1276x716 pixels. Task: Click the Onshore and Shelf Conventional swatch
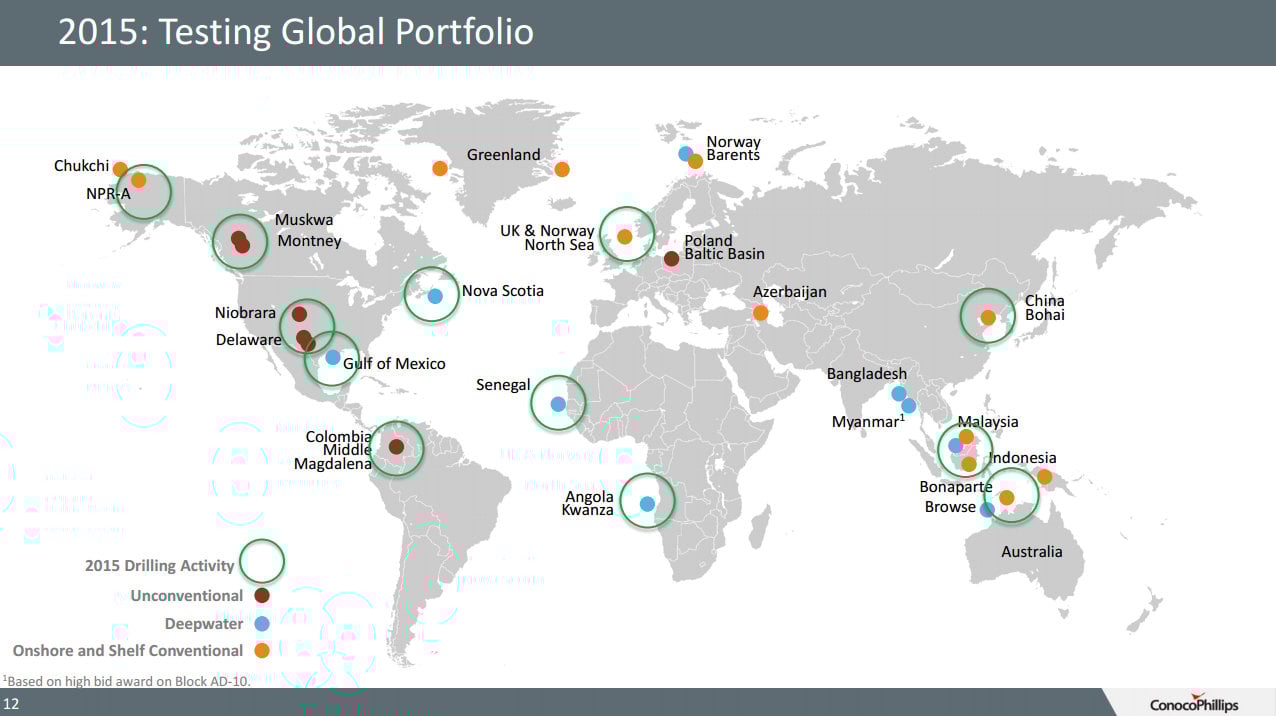tap(262, 651)
